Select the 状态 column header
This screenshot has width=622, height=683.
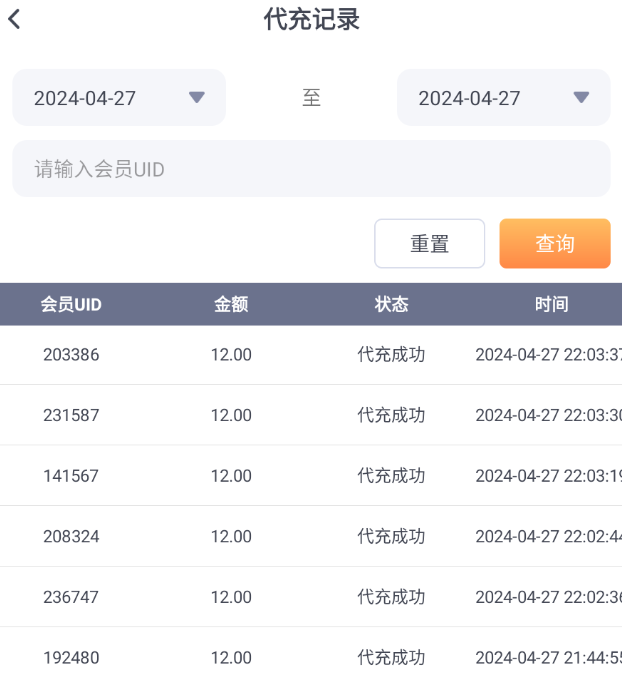coord(391,304)
